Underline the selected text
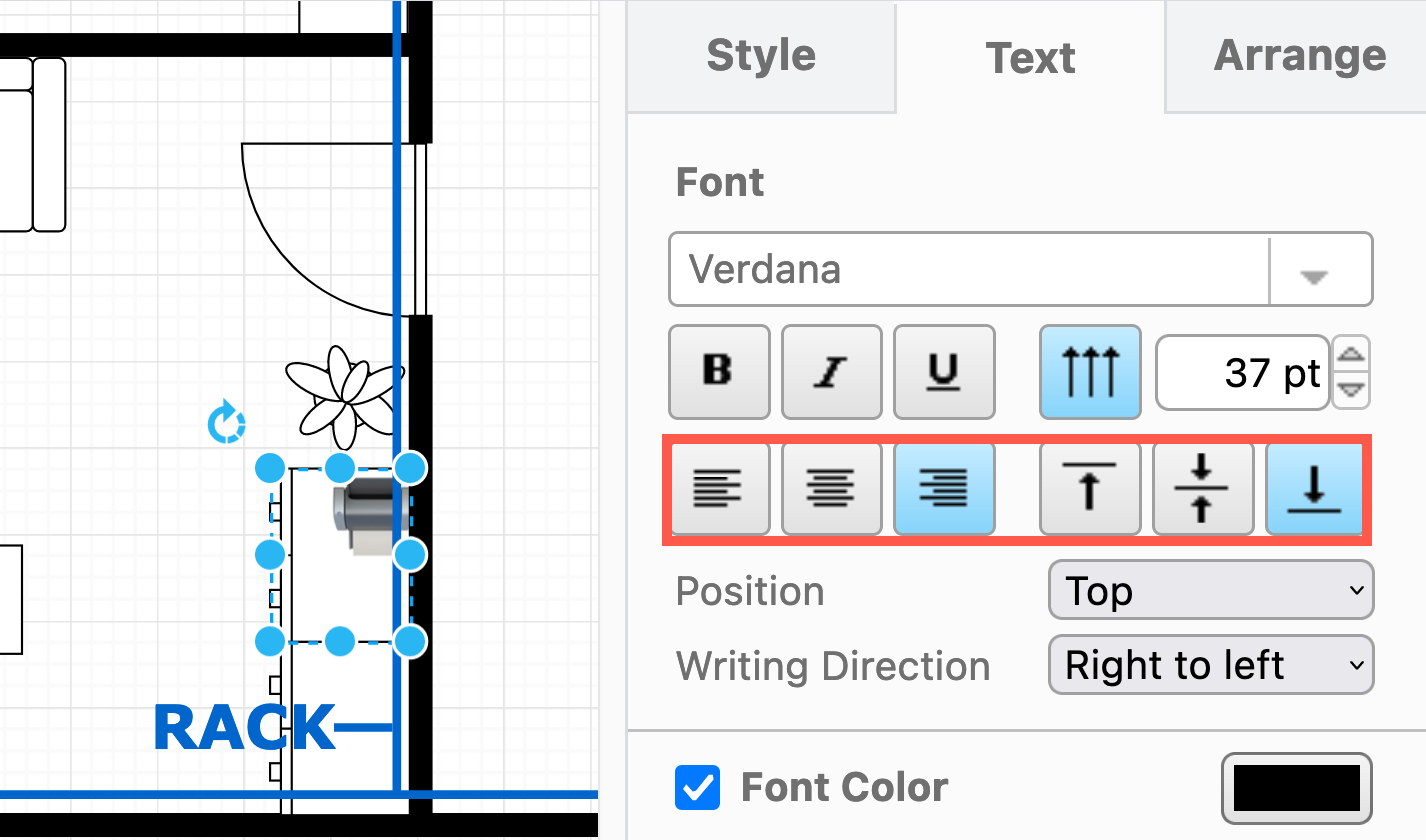1426x840 pixels. pyautogui.click(x=943, y=371)
